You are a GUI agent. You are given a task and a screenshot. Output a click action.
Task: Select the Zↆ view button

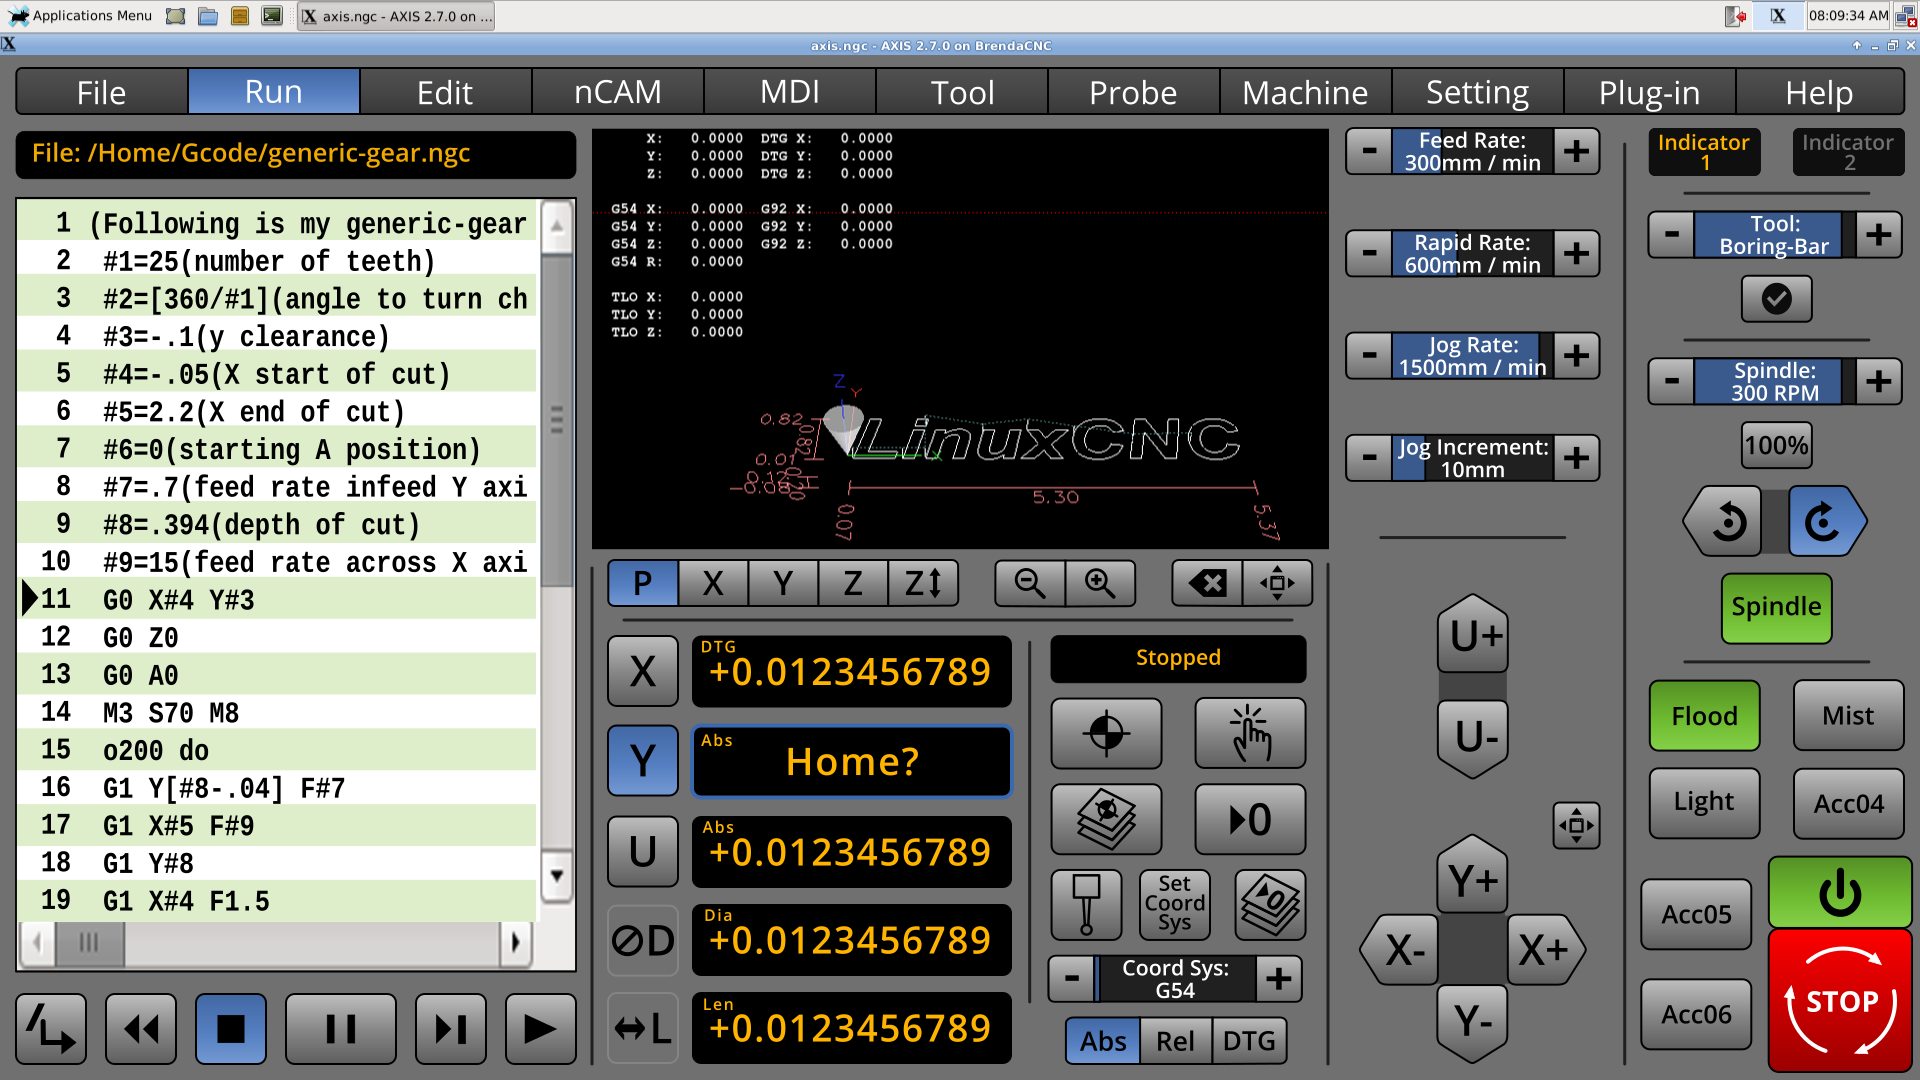[922, 583]
